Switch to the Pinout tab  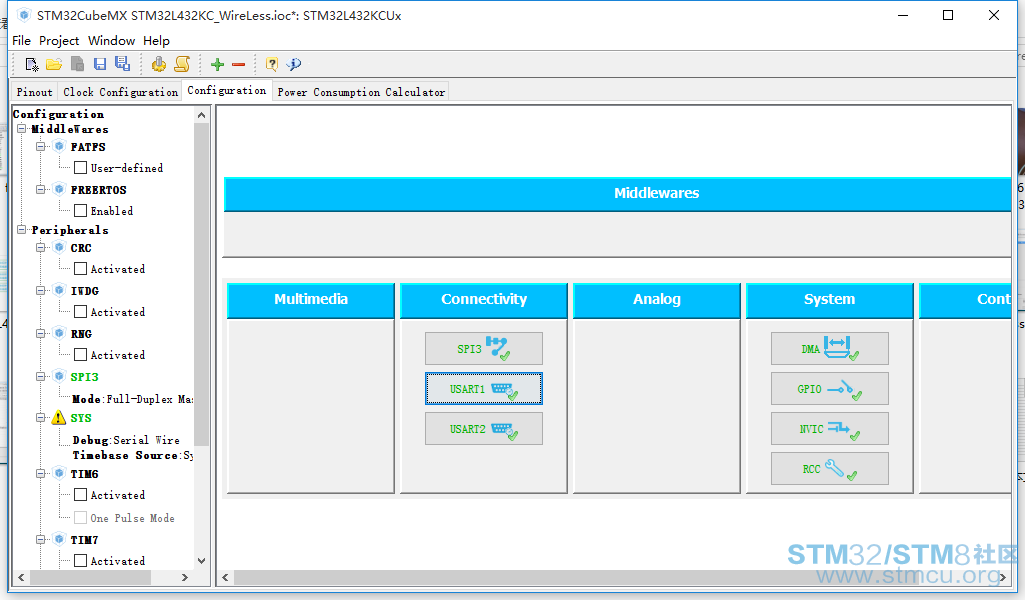point(35,92)
